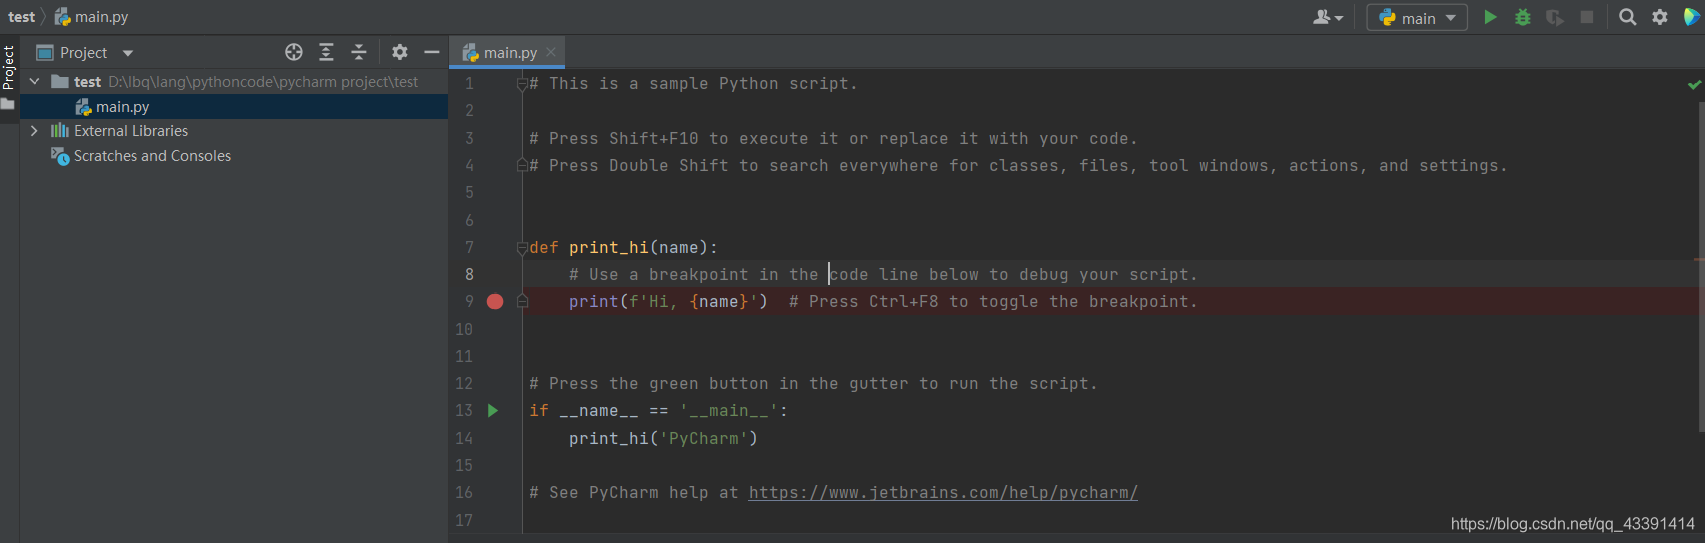
Task: Collapse all icon in Project panel
Action: pos(359,52)
